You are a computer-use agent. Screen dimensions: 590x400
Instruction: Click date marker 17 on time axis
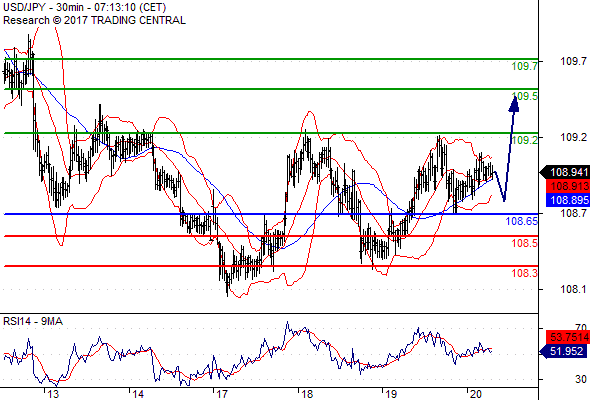(222, 394)
